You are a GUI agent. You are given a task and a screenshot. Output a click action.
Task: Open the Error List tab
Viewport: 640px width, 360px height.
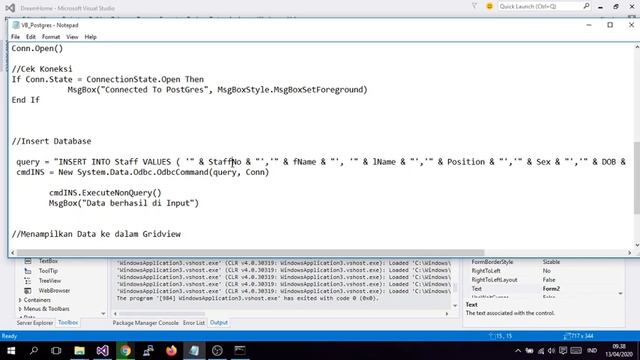tap(193, 322)
